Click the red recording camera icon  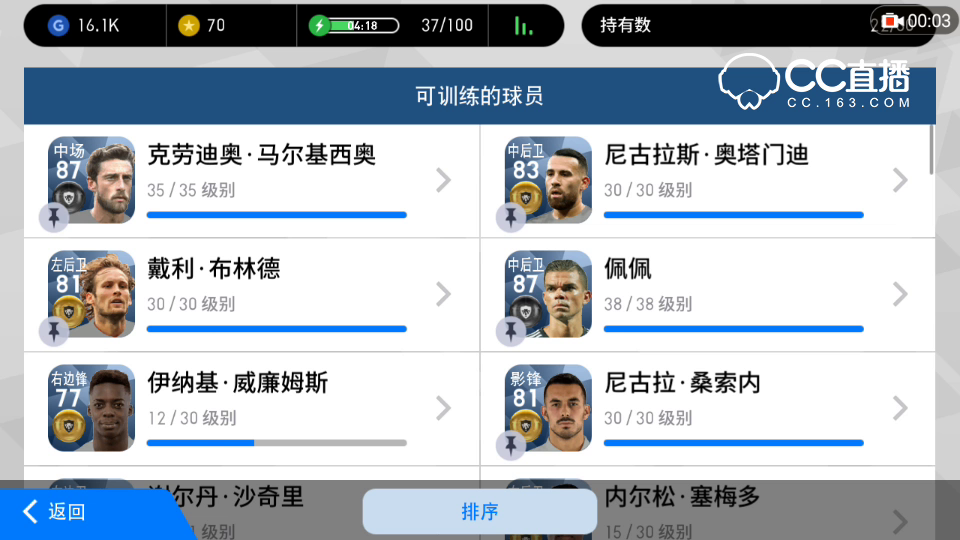[x=893, y=21]
